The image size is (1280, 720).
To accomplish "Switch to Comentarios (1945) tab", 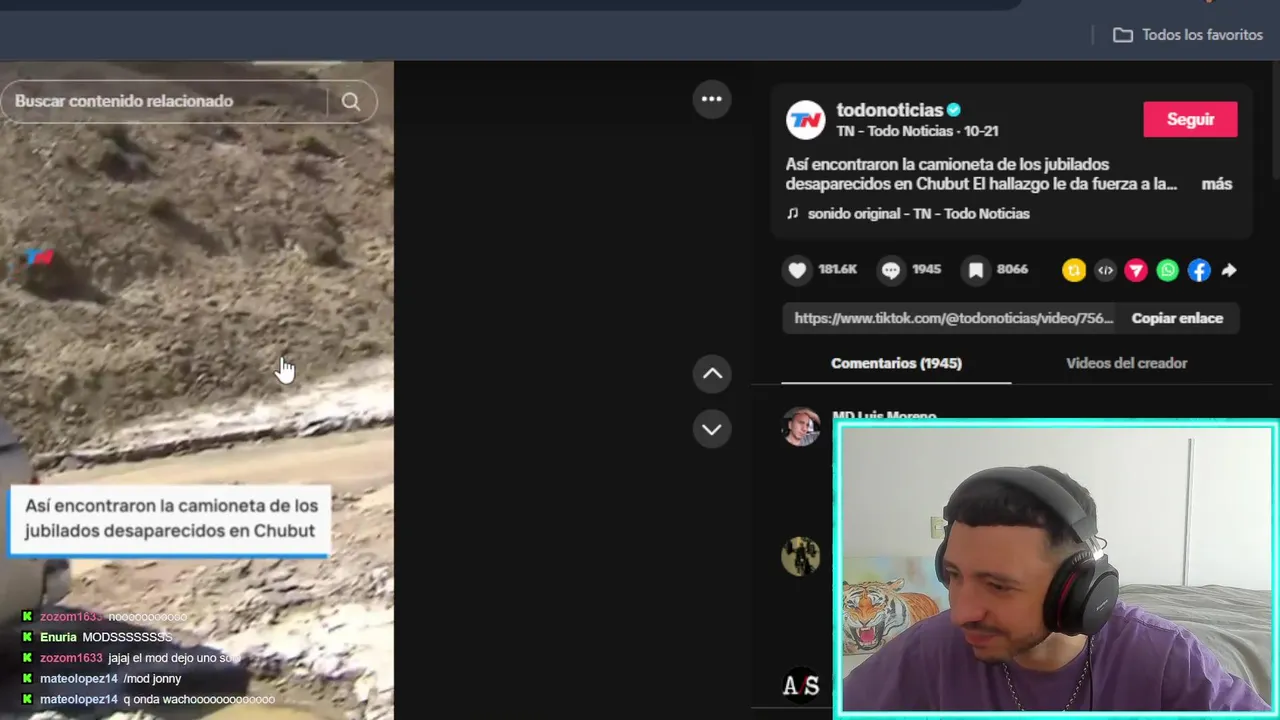I will (x=896, y=363).
